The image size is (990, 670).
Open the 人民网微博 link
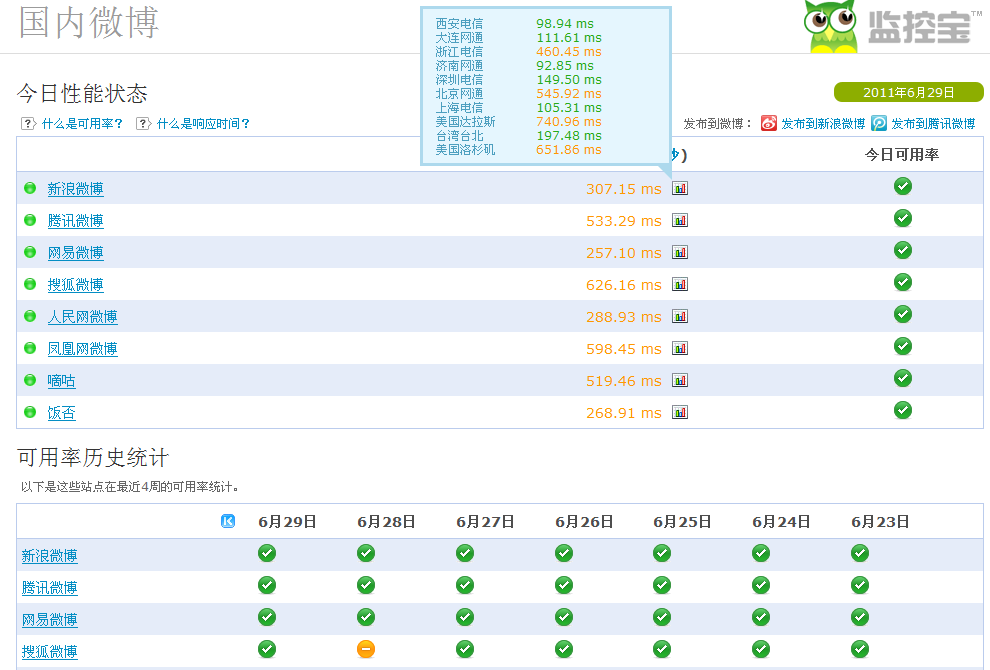[x=82, y=317]
